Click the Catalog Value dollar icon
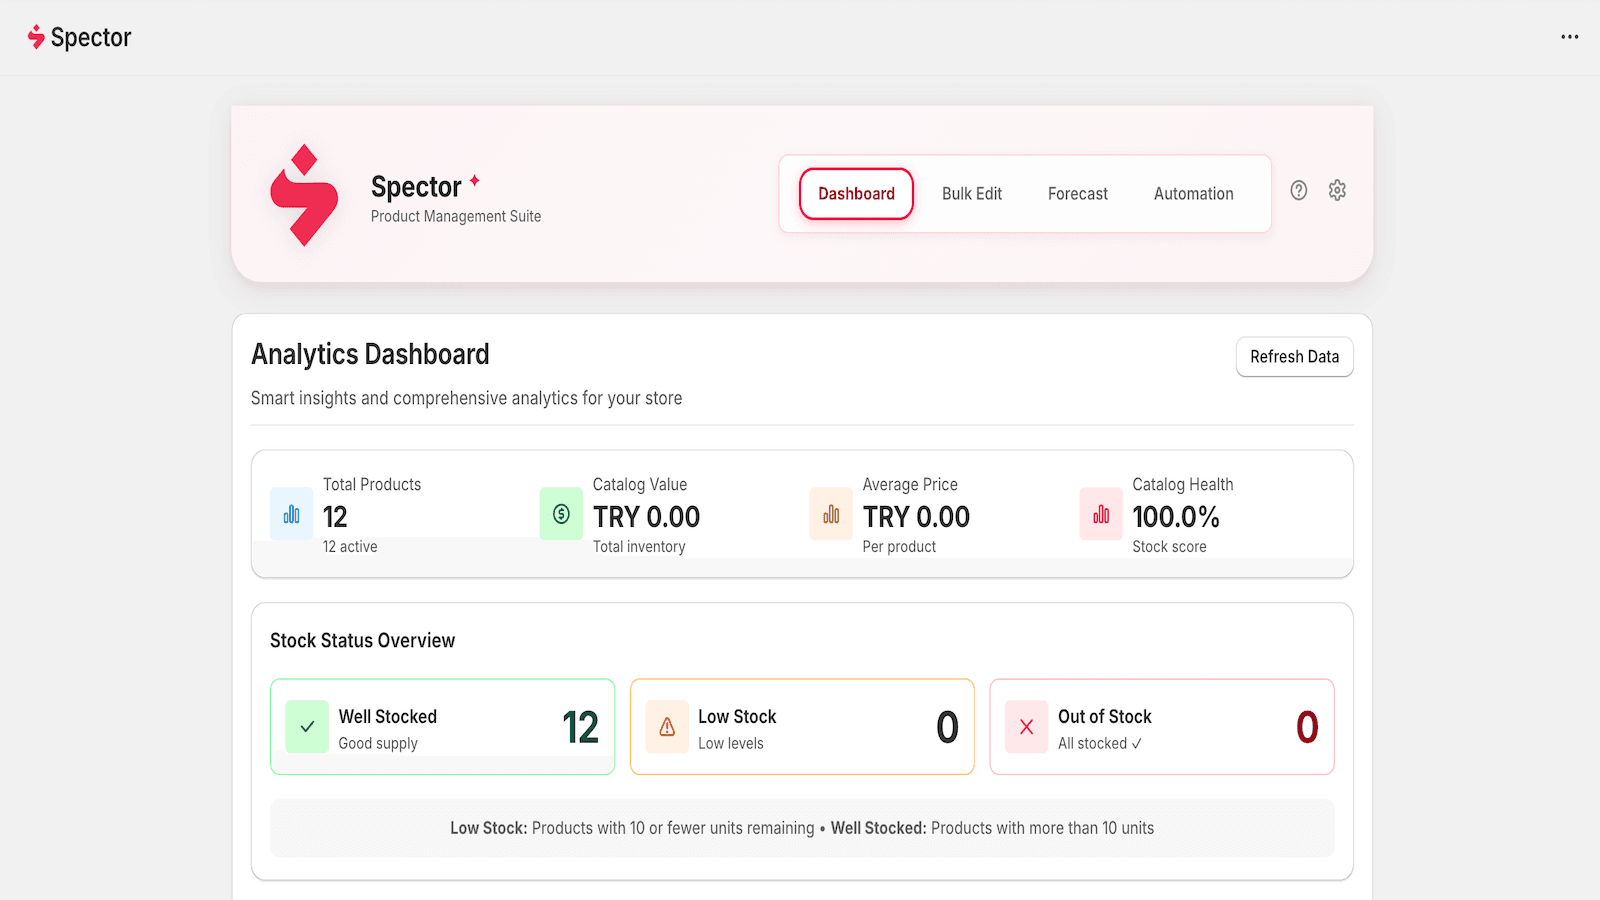1600x900 pixels. pyautogui.click(x=561, y=514)
